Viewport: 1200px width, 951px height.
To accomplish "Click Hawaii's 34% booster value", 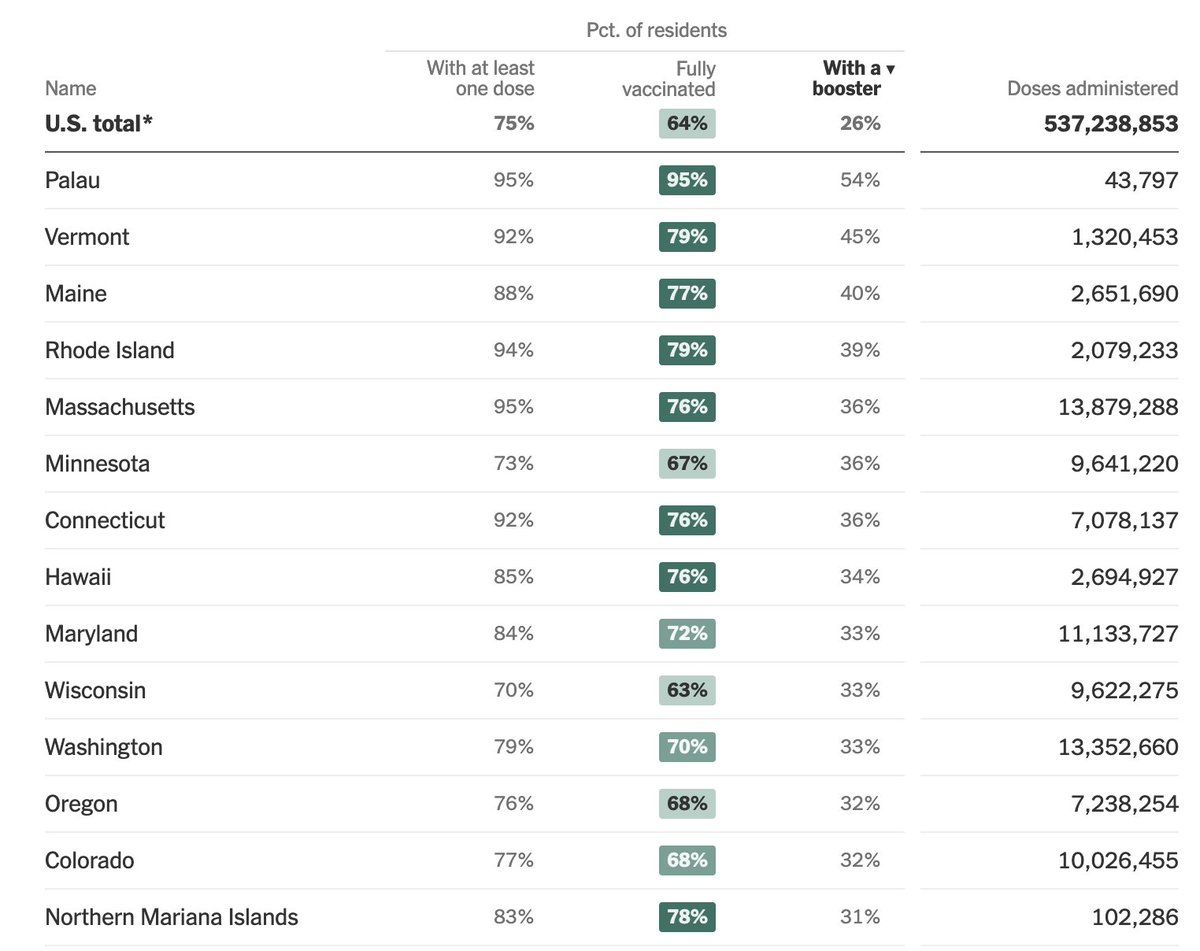I will 860,577.
